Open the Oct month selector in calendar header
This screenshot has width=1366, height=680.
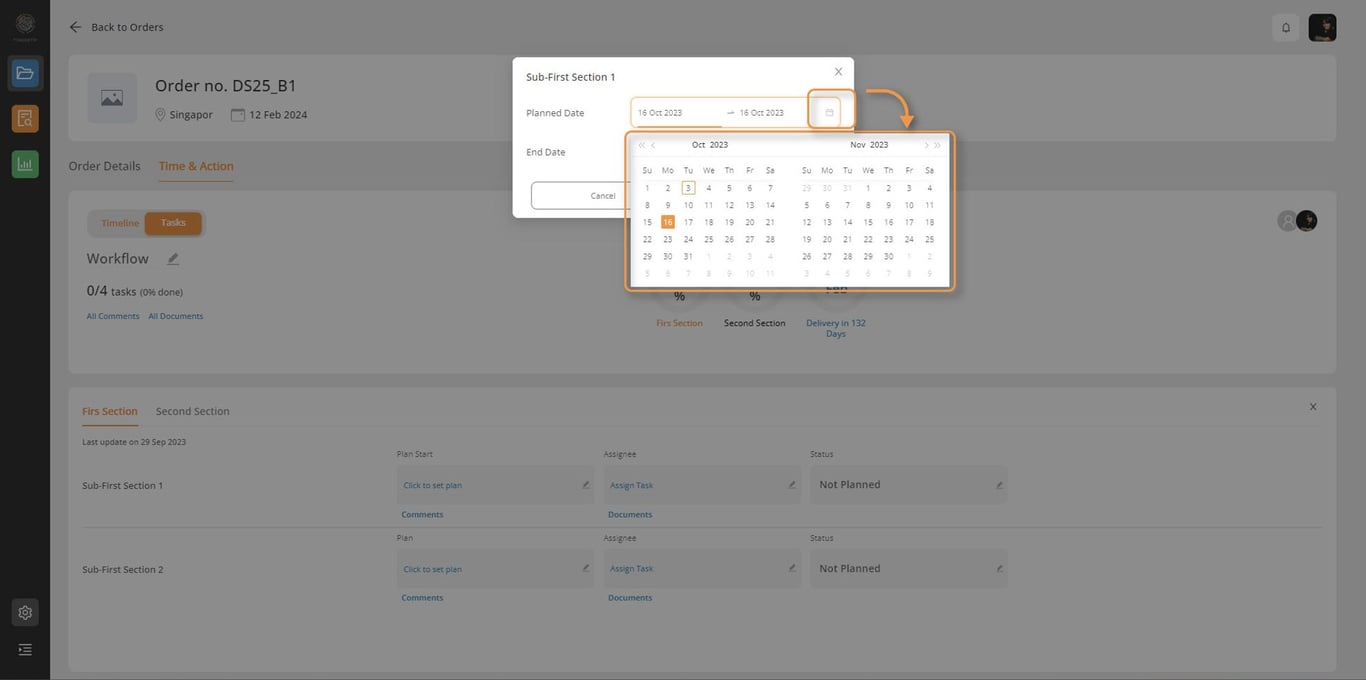tap(699, 145)
